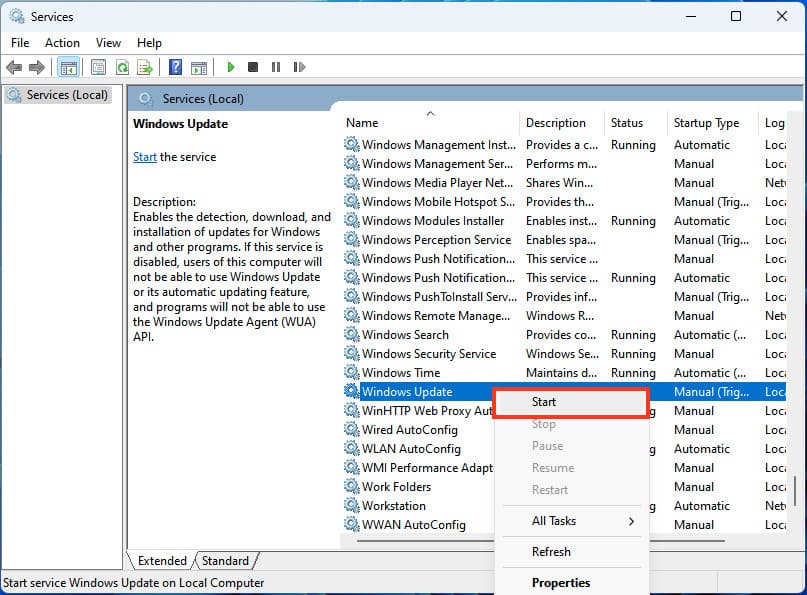Screen dimensions: 807x595
Task: Select Windows Mobile Hotspot S... service
Action: [x=565, y=202]
